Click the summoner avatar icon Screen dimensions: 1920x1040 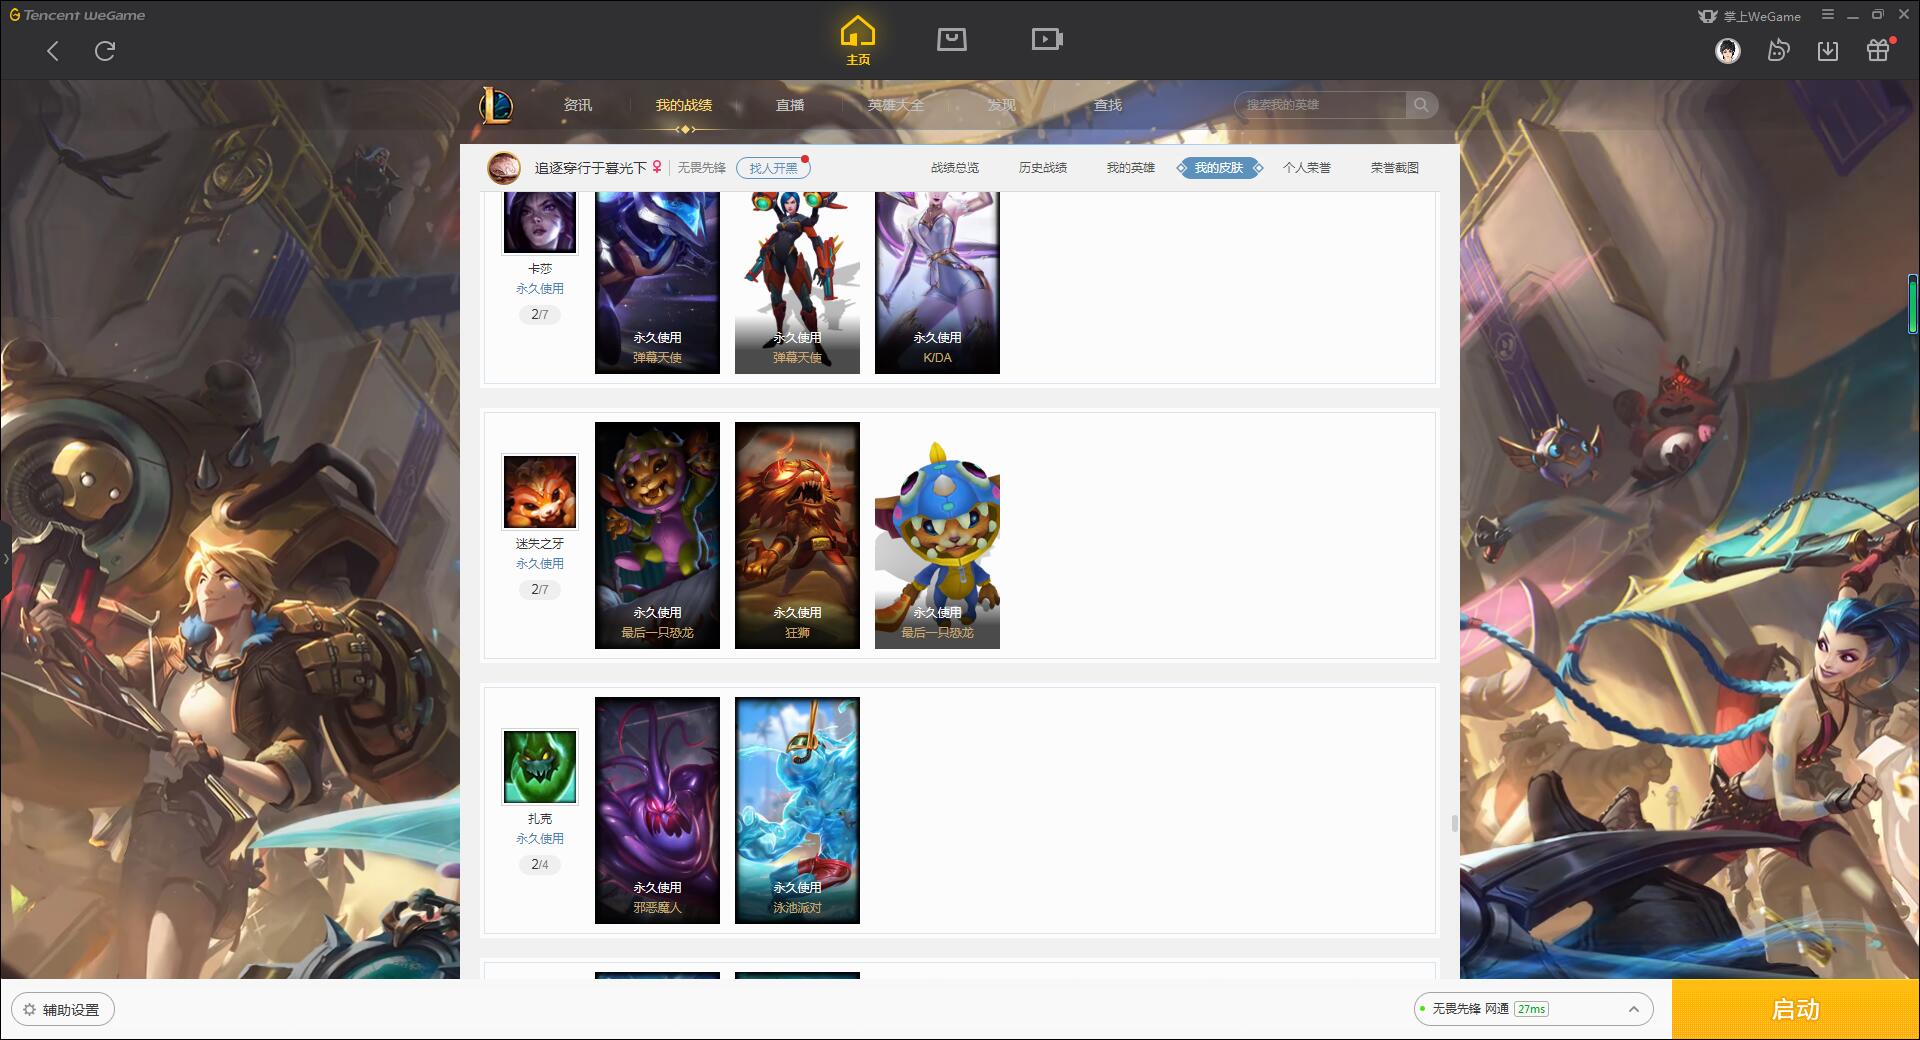504,168
